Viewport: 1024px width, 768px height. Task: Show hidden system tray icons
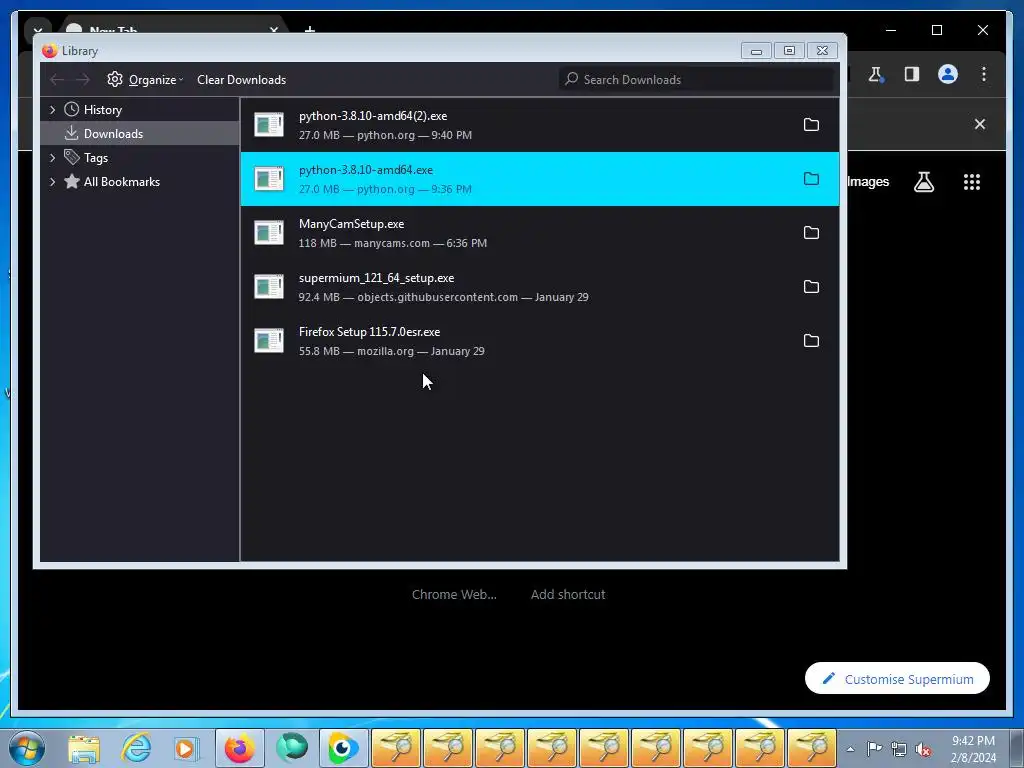pyautogui.click(x=850, y=749)
